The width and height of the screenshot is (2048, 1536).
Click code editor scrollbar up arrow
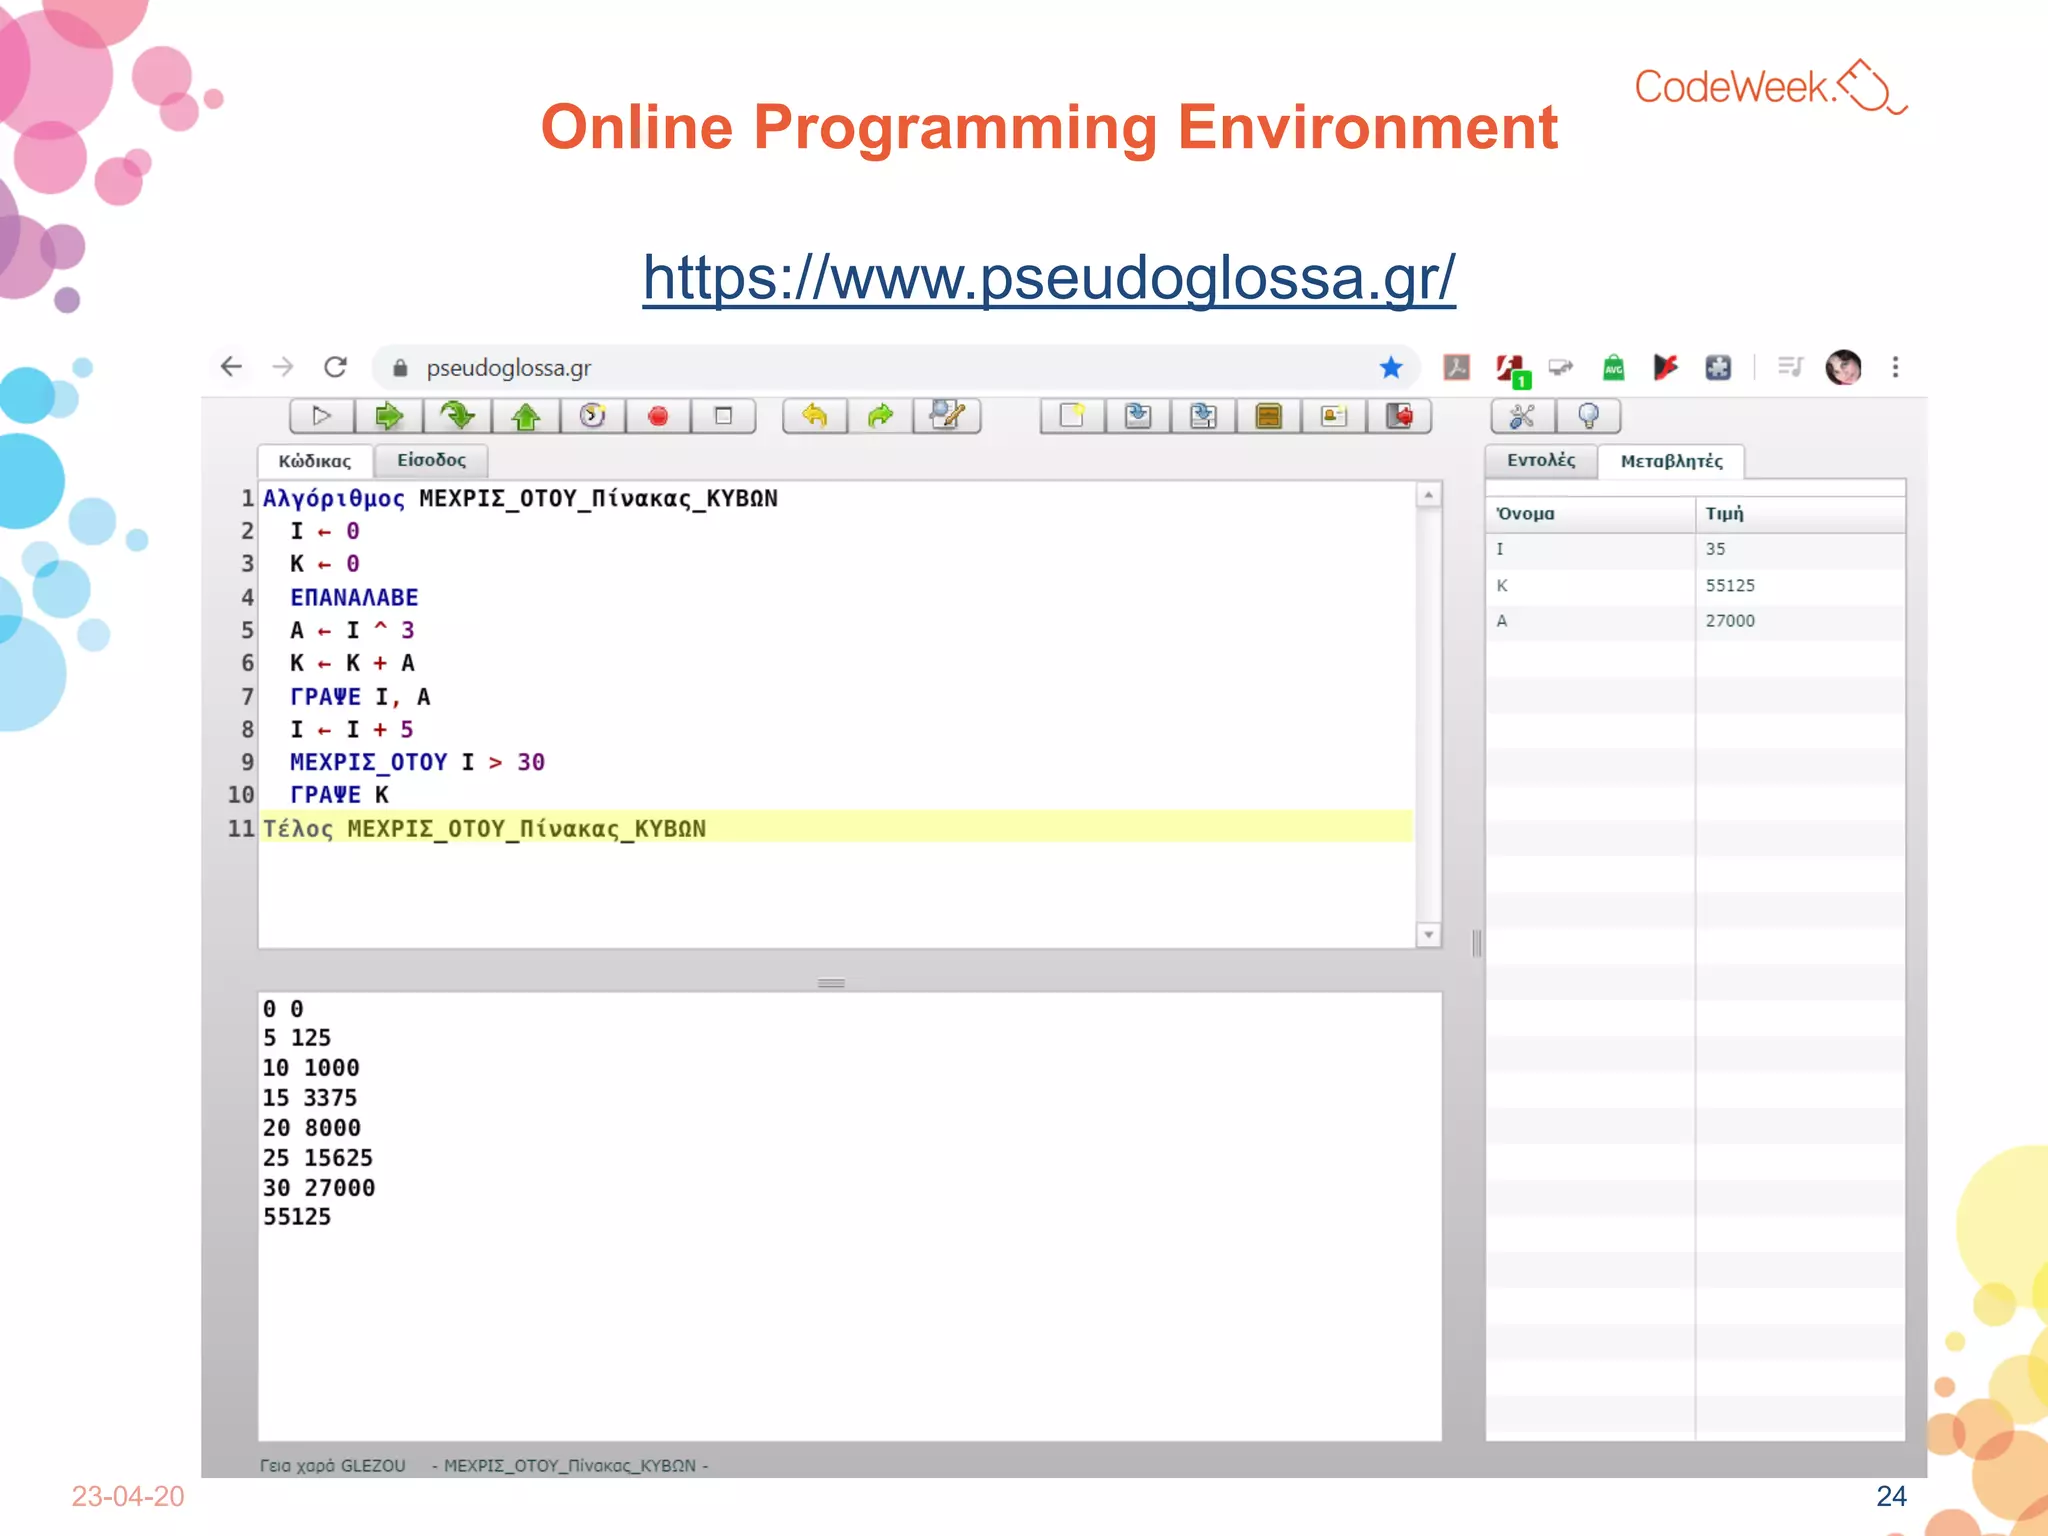(1429, 495)
